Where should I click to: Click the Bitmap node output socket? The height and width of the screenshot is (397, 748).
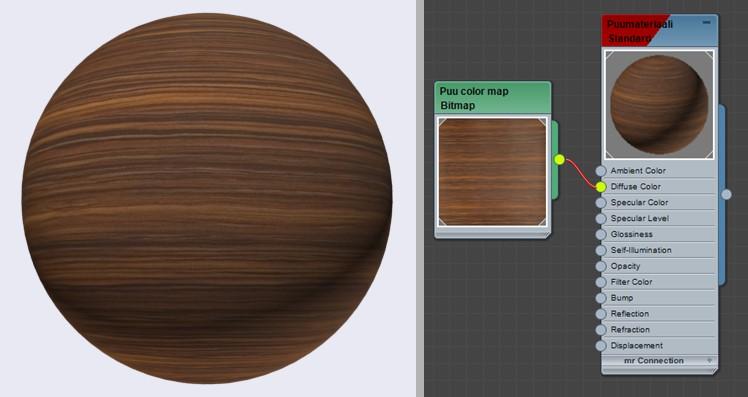click(x=559, y=160)
